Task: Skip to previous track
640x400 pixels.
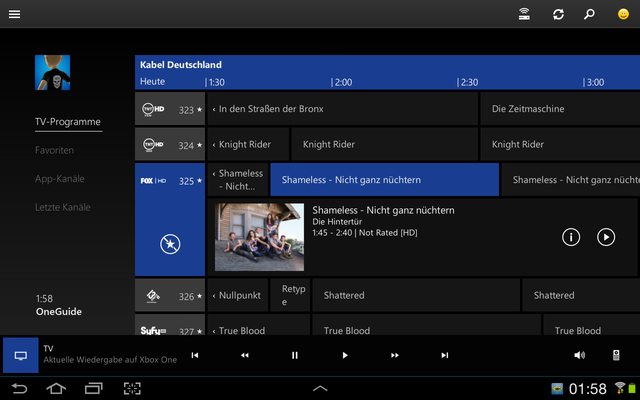Action: 195,355
